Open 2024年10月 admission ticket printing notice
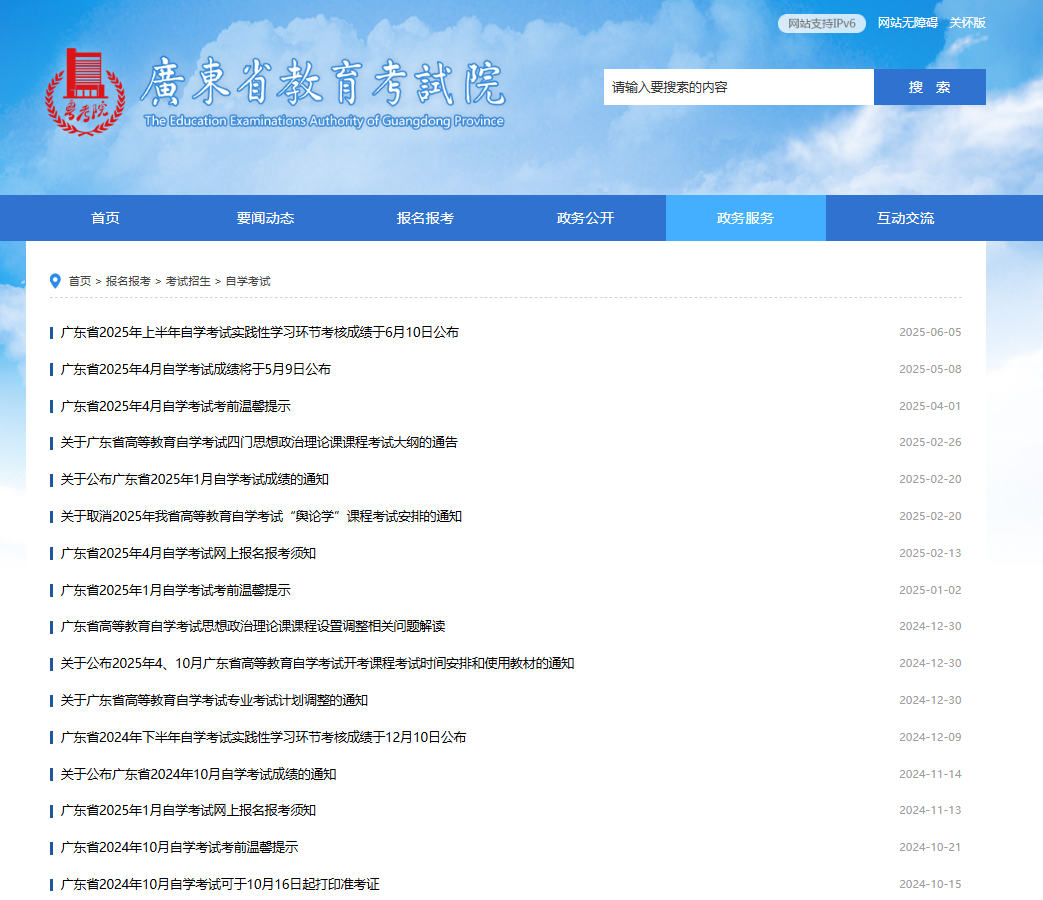1043x900 pixels. tap(220, 884)
